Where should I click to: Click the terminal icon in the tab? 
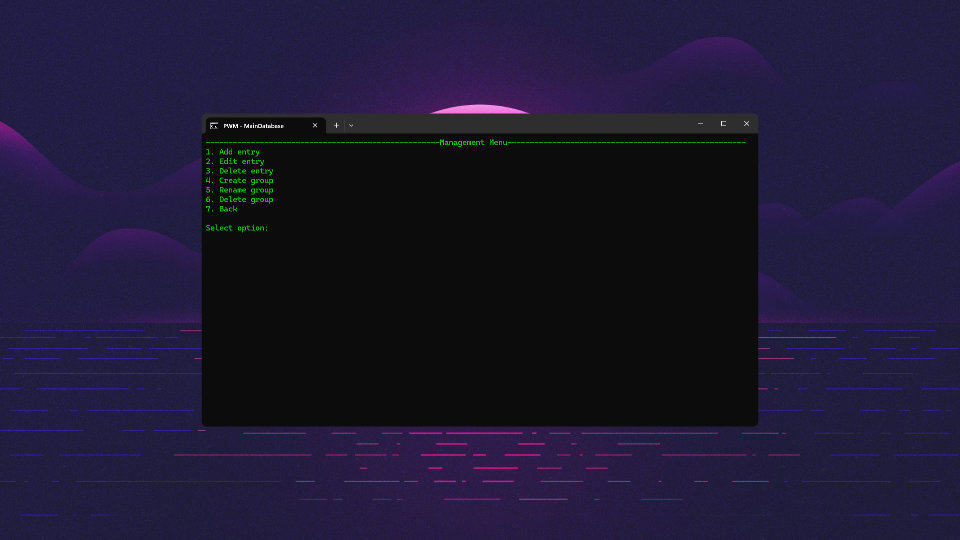(x=214, y=126)
